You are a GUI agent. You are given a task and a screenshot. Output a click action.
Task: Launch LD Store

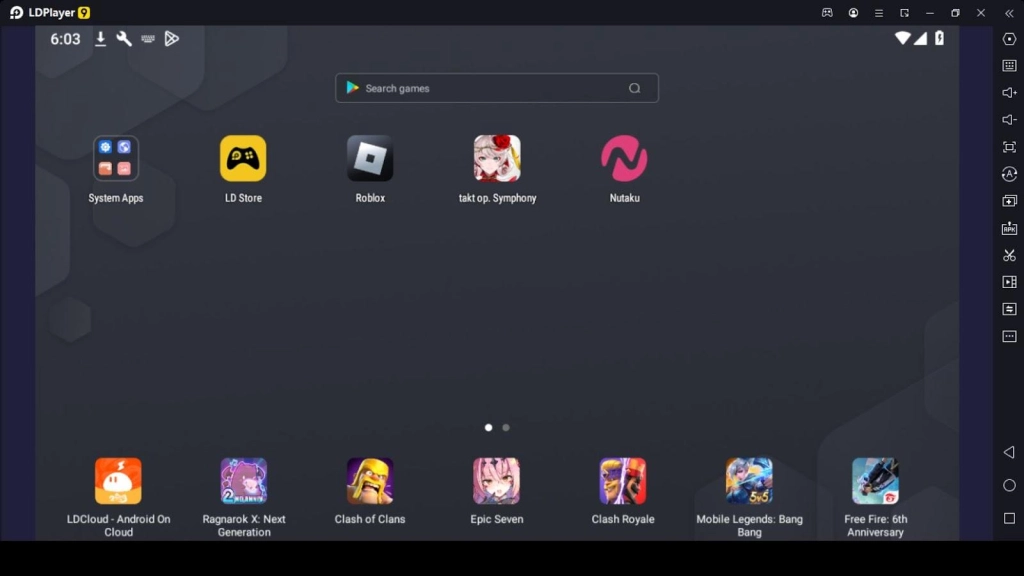(243, 159)
